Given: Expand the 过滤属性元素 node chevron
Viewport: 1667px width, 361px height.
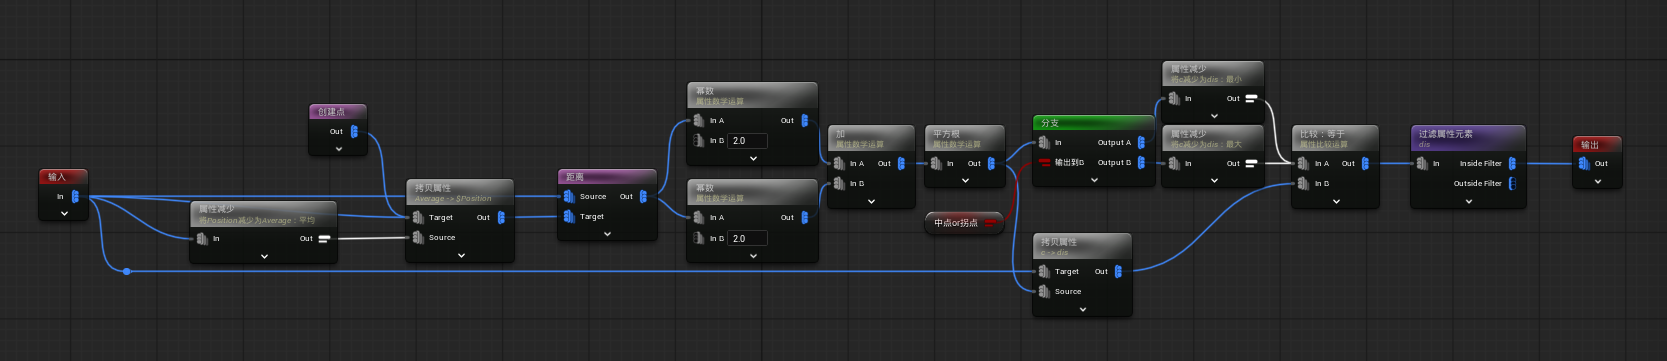Looking at the screenshot, I should pyautogui.click(x=1468, y=201).
